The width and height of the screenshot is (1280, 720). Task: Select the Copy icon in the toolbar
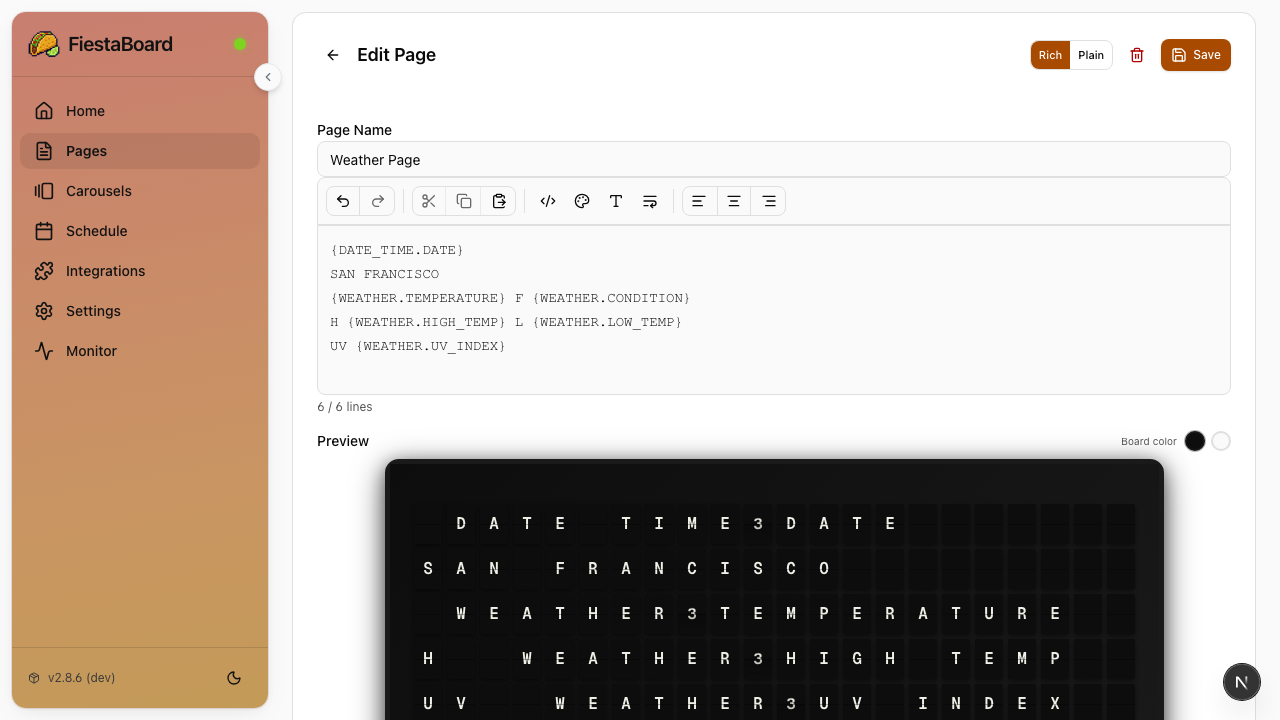pos(463,201)
